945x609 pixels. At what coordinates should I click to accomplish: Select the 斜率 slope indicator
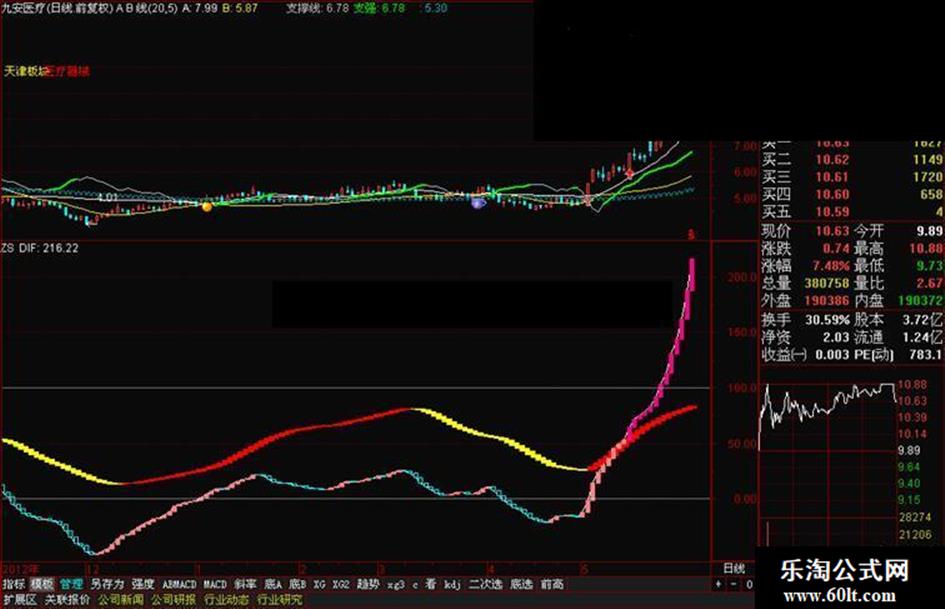click(x=245, y=584)
